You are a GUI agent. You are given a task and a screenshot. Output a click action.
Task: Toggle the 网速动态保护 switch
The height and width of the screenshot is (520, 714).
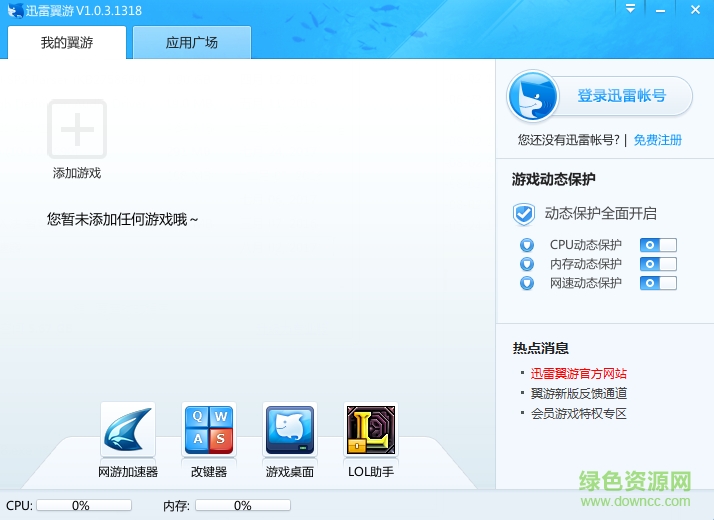[x=658, y=283]
